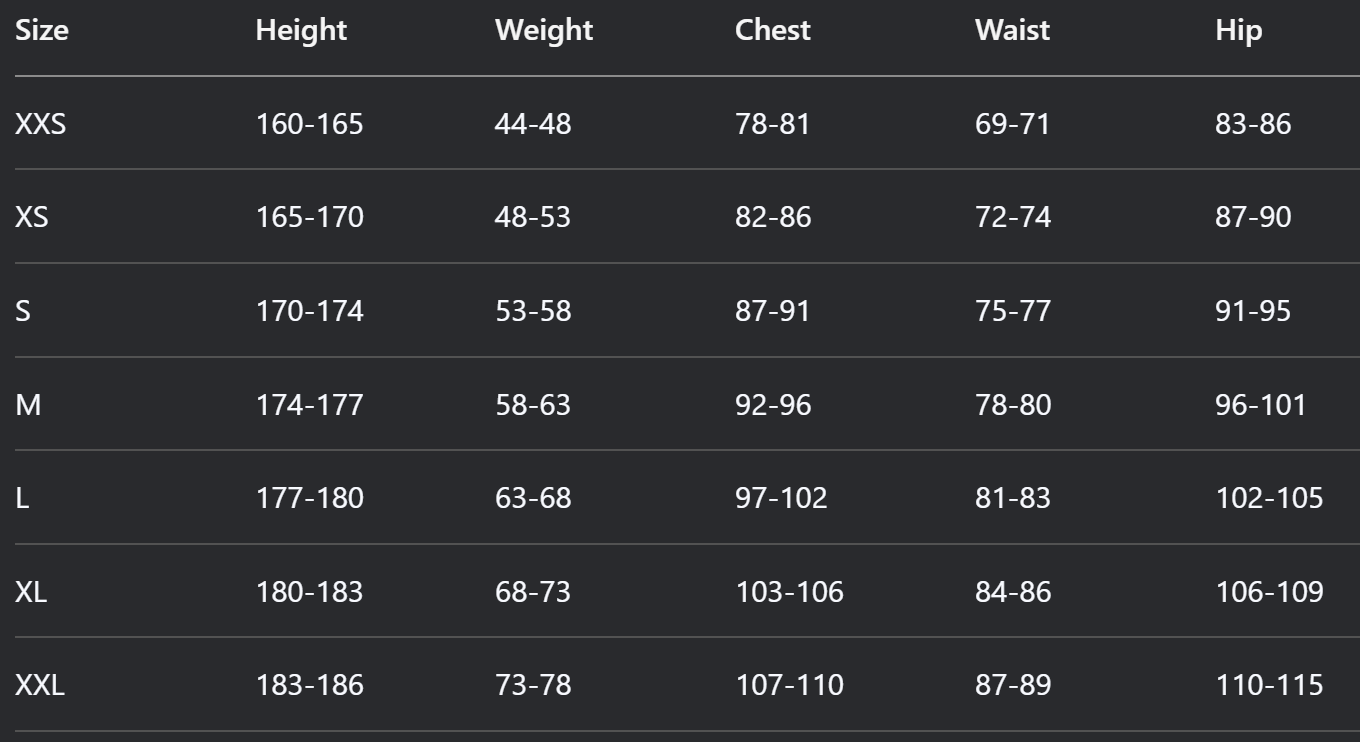Click the Waist column header
Screen dimensions: 1360x742
pyautogui.click(x=1012, y=31)
